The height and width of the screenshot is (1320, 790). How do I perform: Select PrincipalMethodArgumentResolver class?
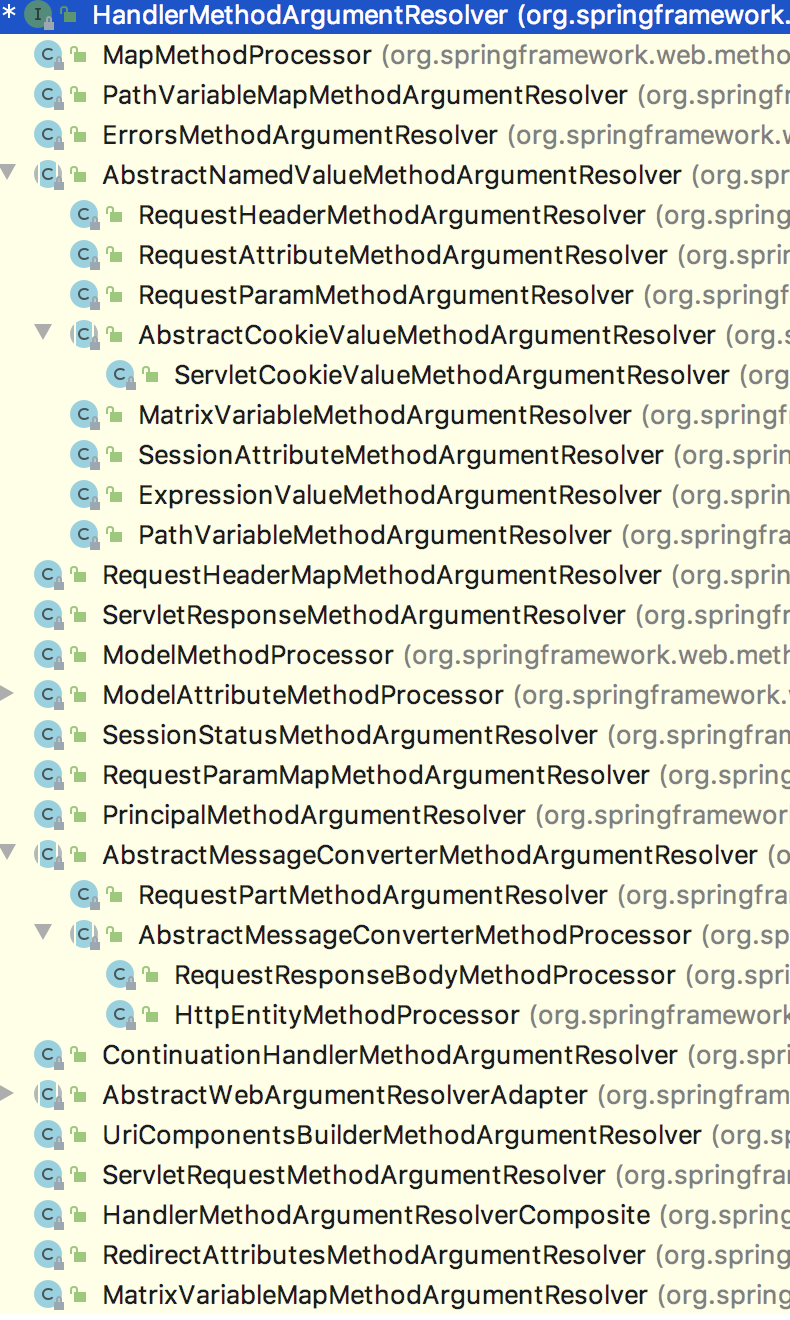(x=314, y=815)
